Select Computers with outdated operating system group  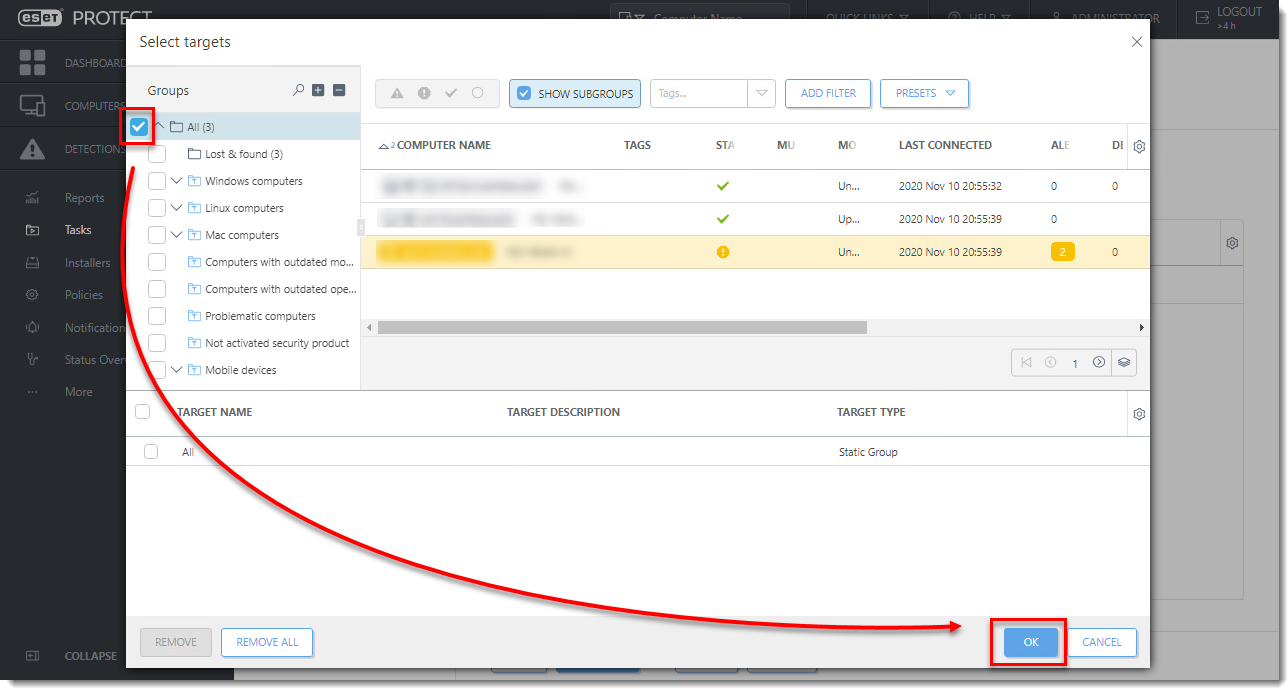pos(280,289)
